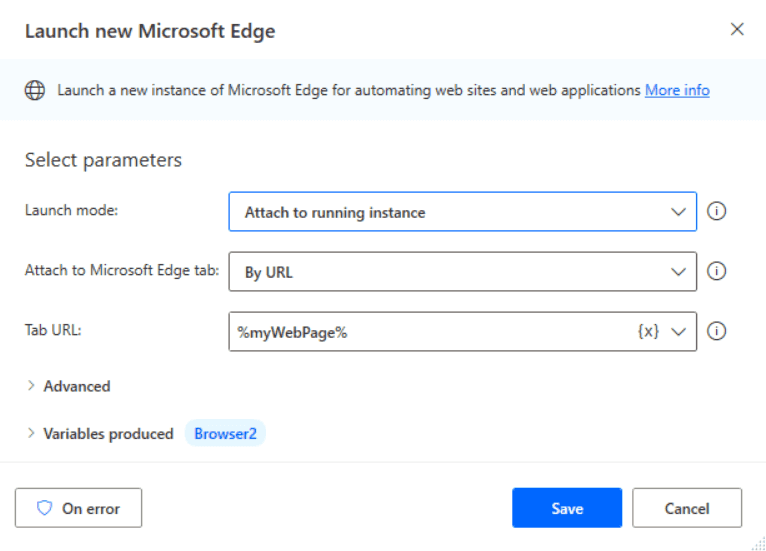This screenshot has width=766, height=551.
Task: Close the Launch new Microsoft Edge dialog
Action: [737, 29]
